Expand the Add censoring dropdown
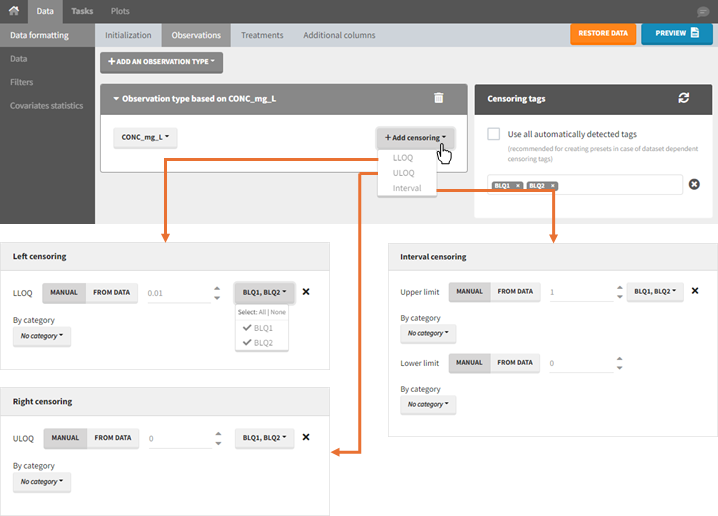 tap(416, 137)
